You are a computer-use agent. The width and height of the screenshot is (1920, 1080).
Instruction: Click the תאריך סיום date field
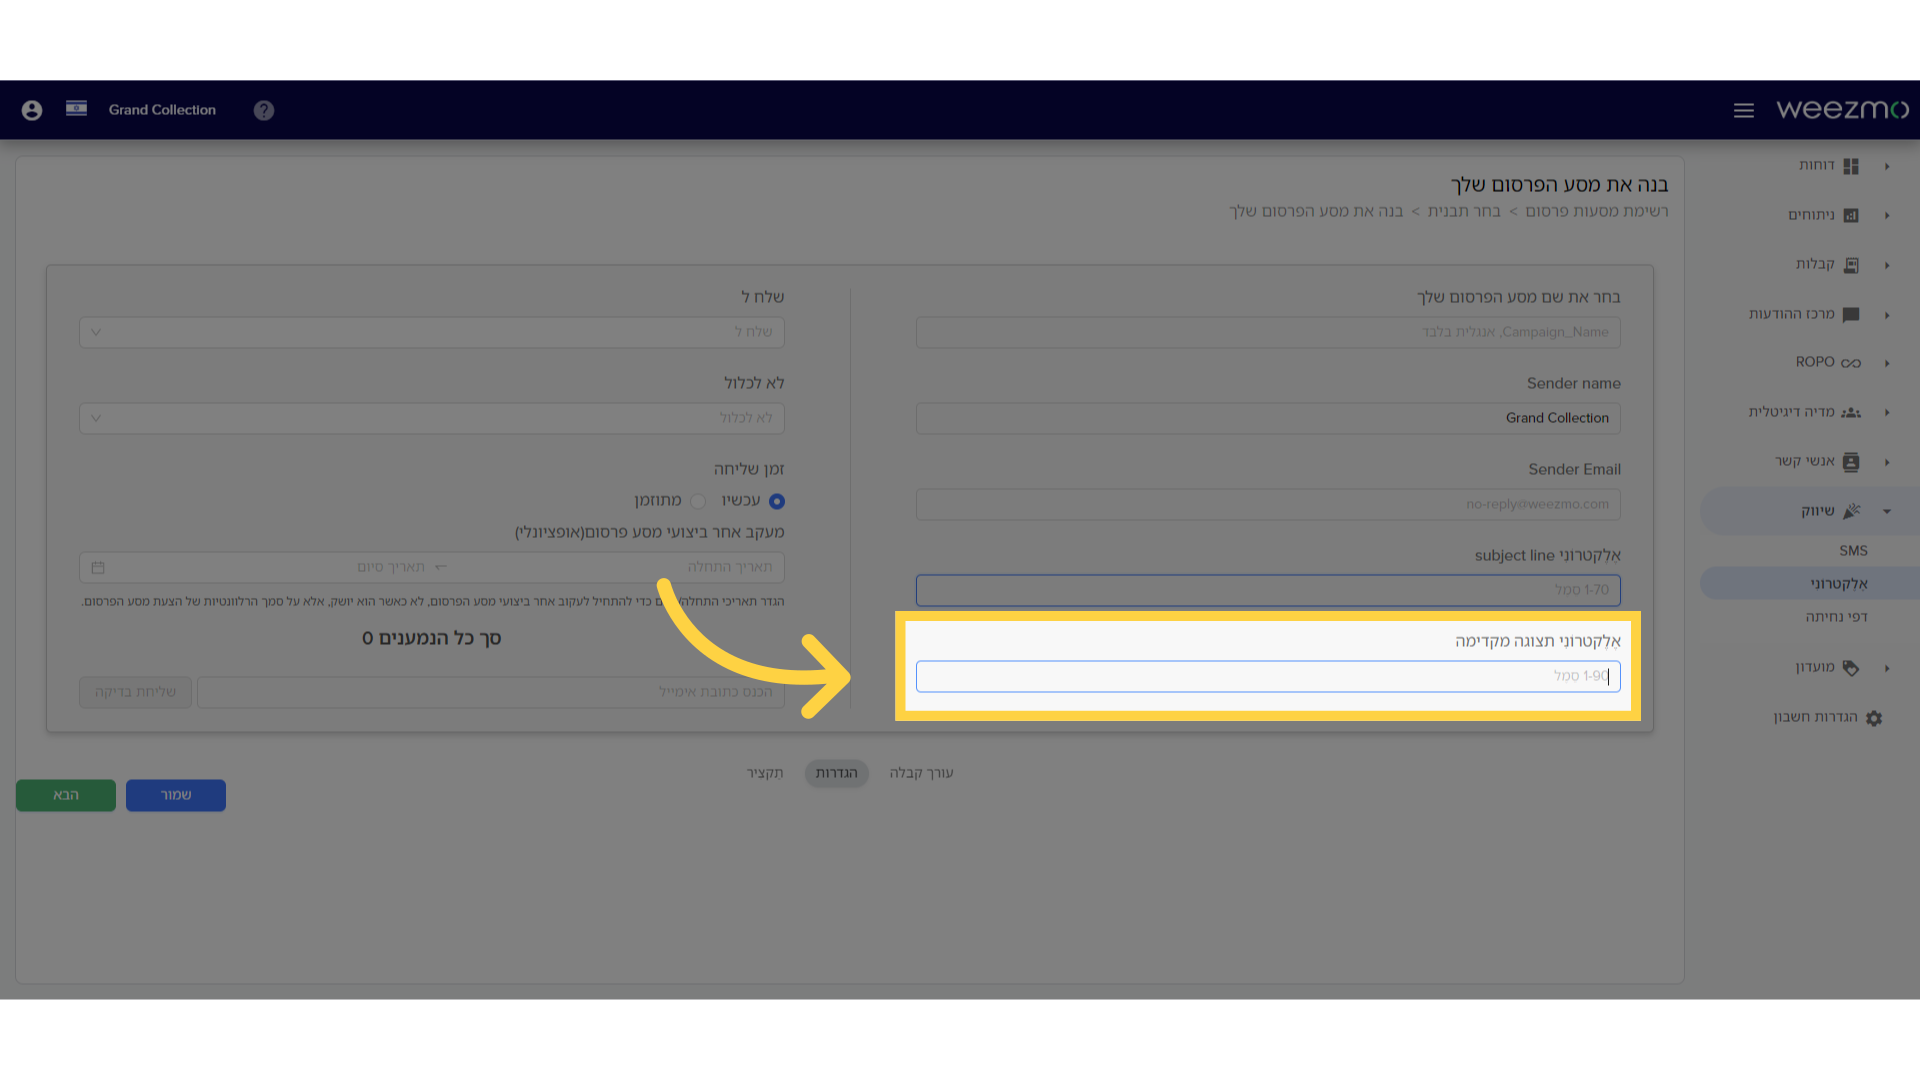[391, 567]
